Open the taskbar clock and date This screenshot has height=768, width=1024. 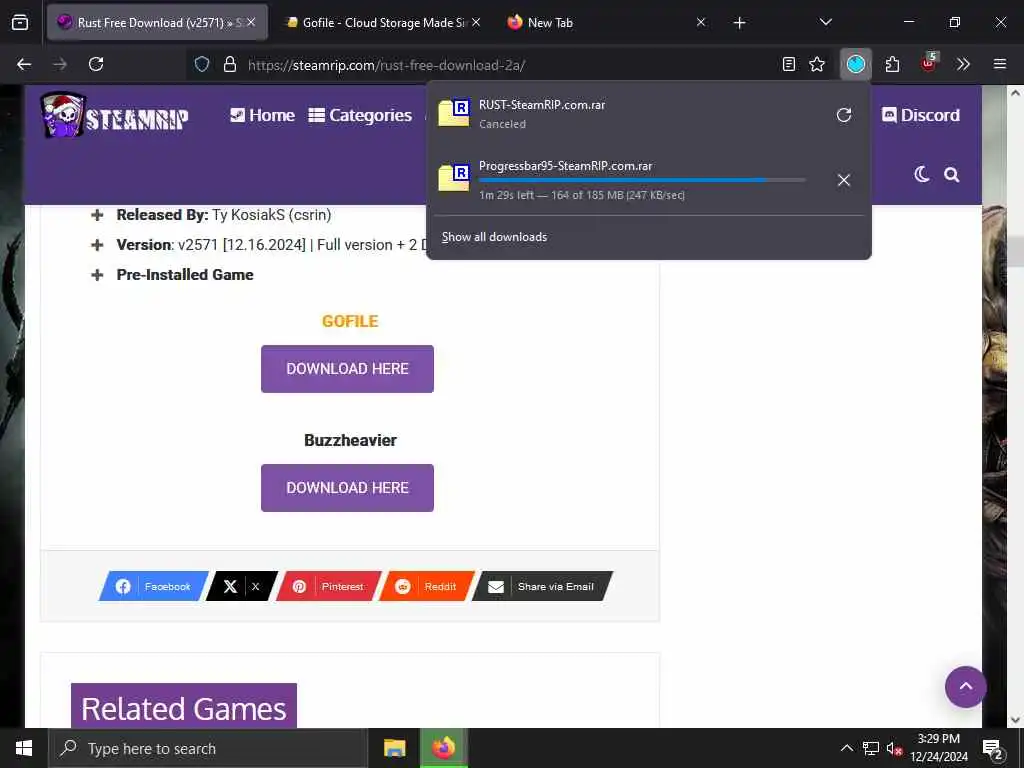938,748
